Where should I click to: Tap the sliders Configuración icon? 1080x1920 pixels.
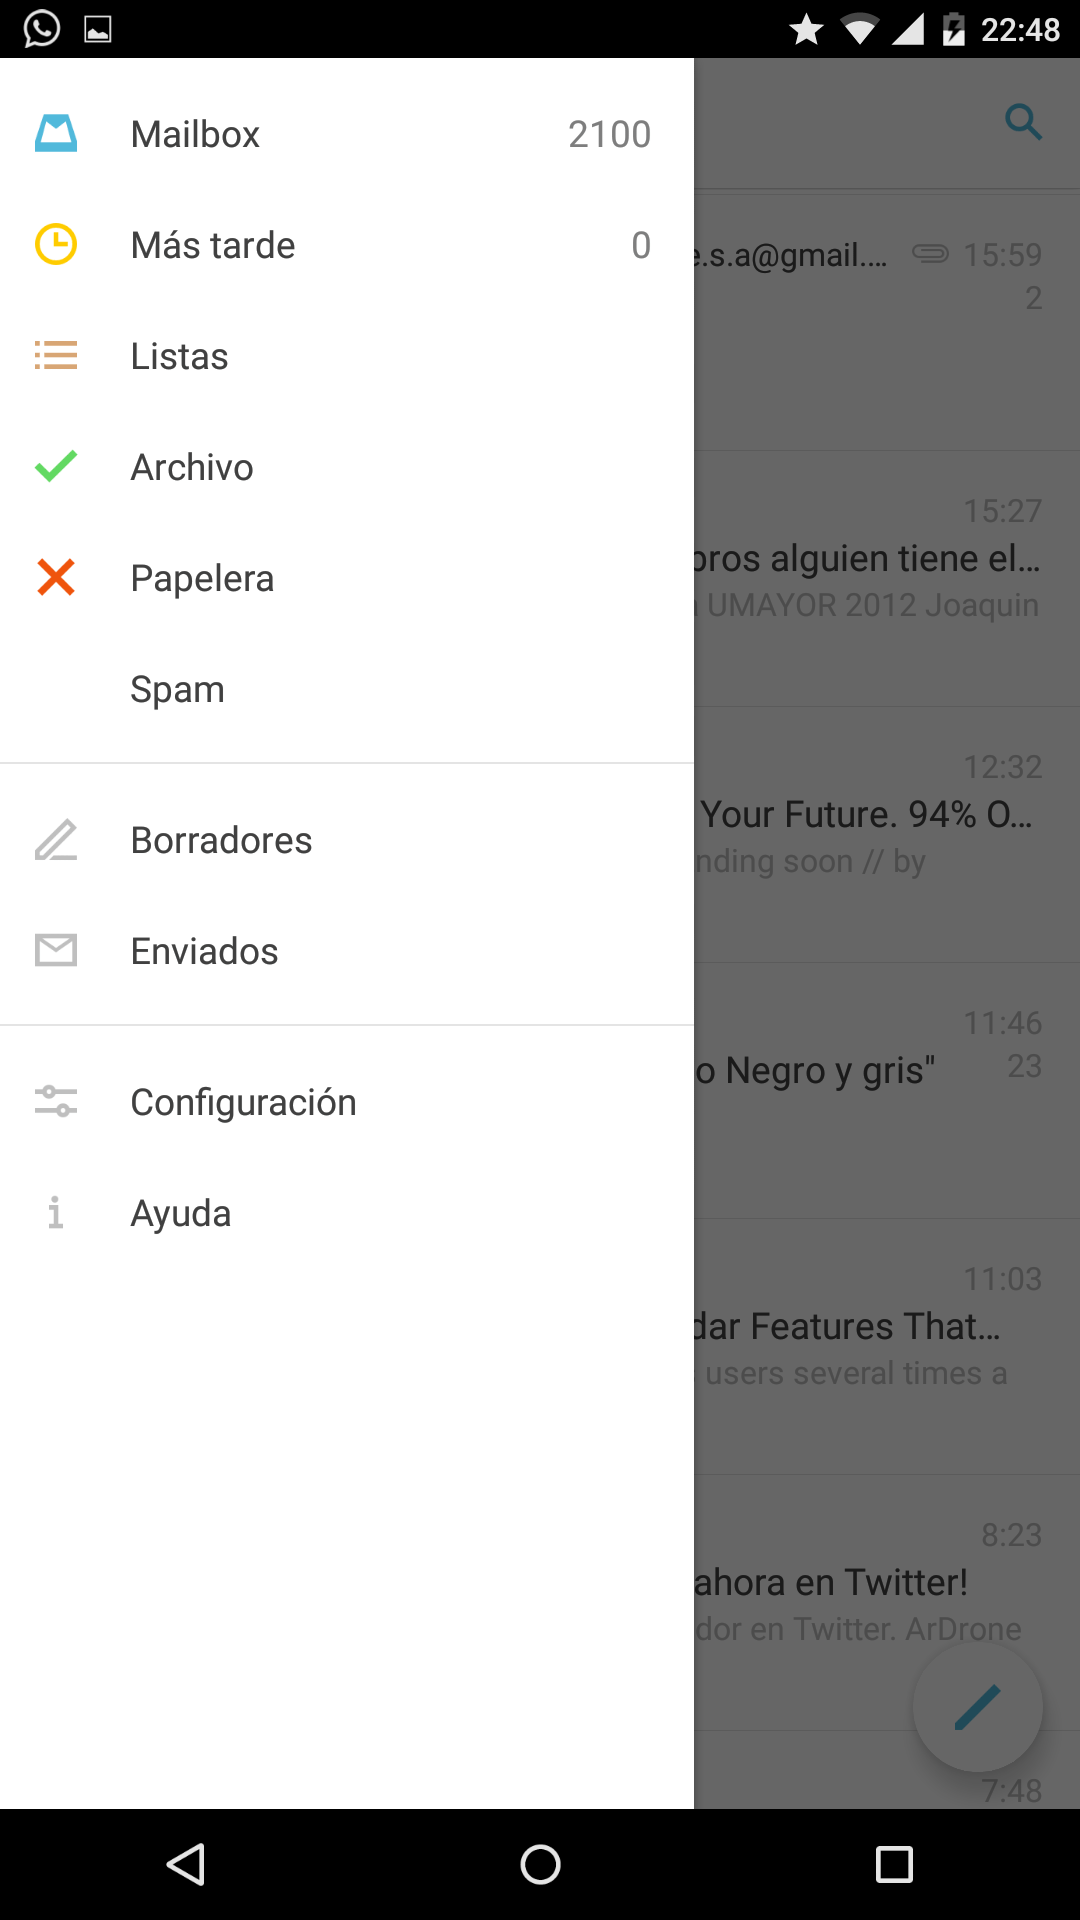[x=56, y=1102]
